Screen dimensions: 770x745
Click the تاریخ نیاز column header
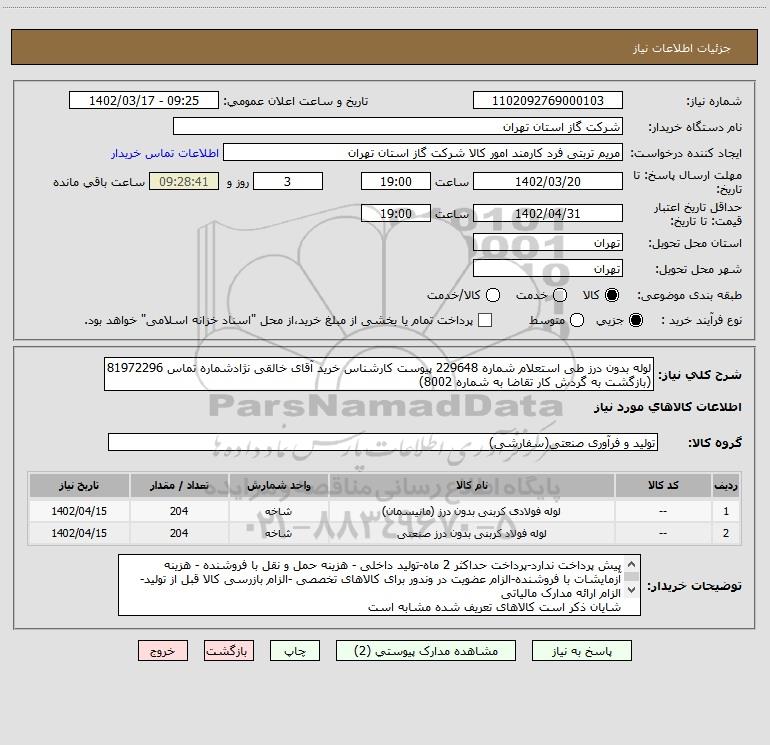point(79,485)
